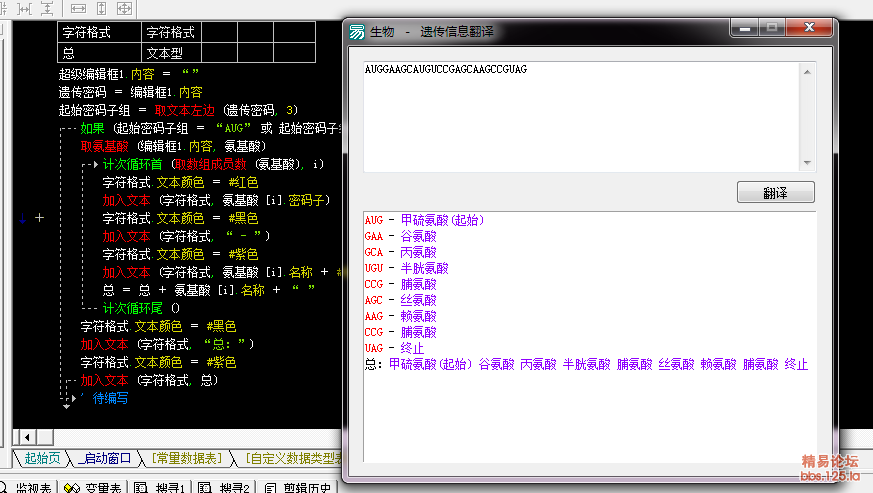Open the [自定义数据类型表] tab
This screenshot has height=493, width=873.
(x=293, y=458)
